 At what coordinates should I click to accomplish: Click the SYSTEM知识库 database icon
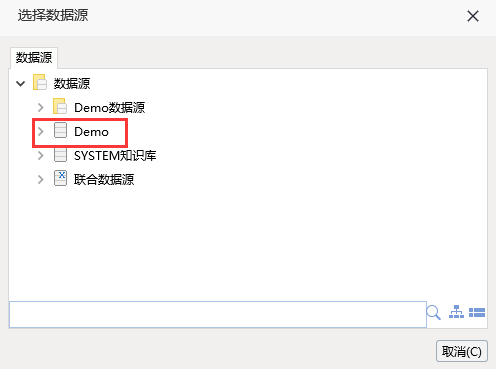tap(60, 155)
